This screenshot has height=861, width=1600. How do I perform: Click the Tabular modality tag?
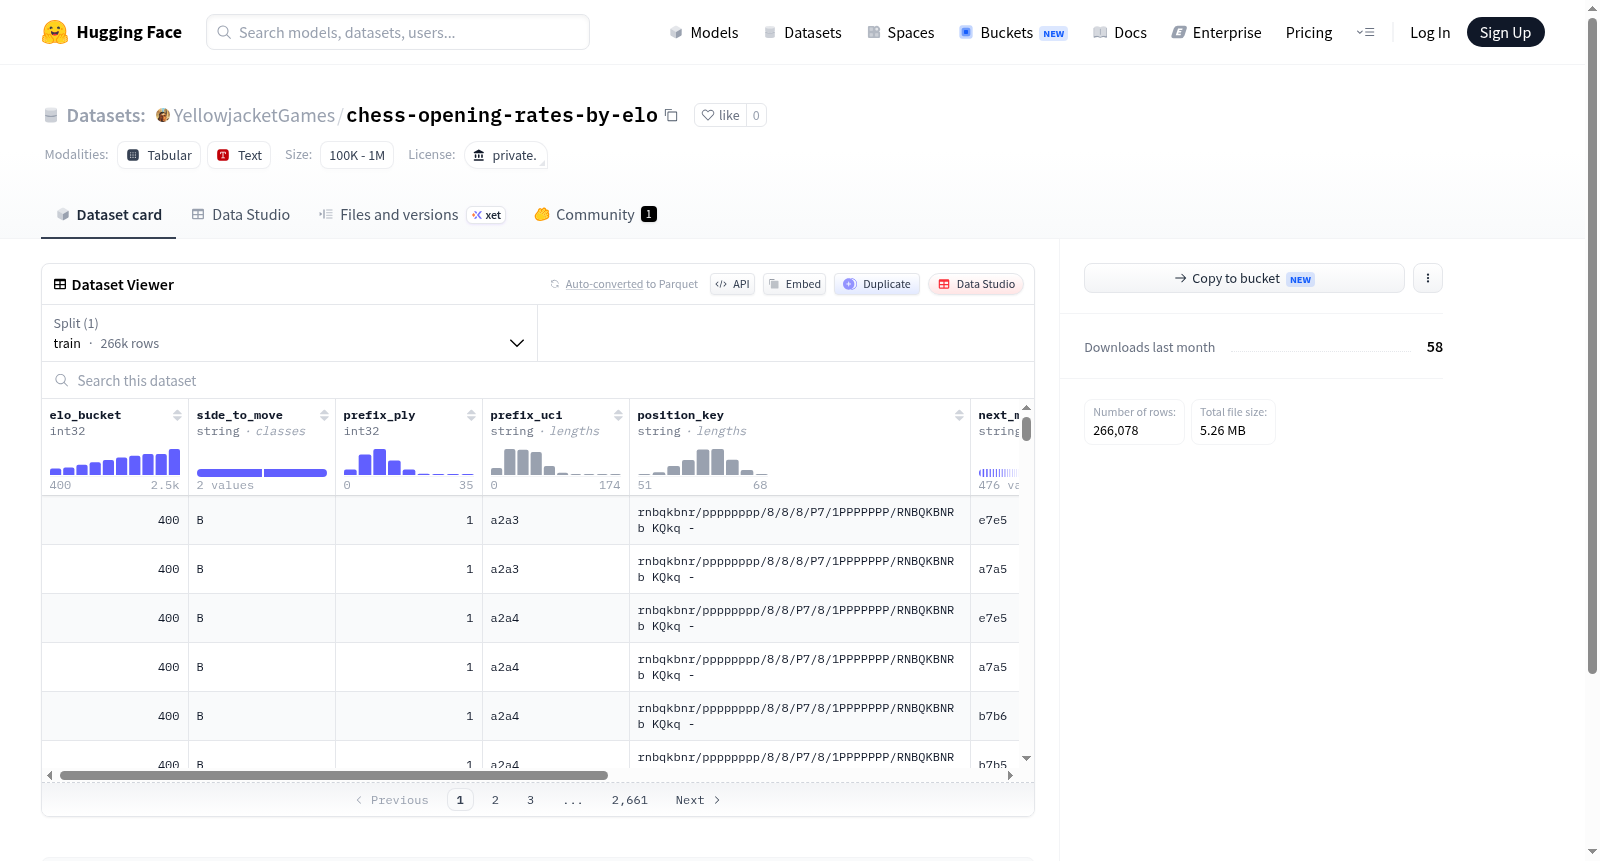point(159,155)
